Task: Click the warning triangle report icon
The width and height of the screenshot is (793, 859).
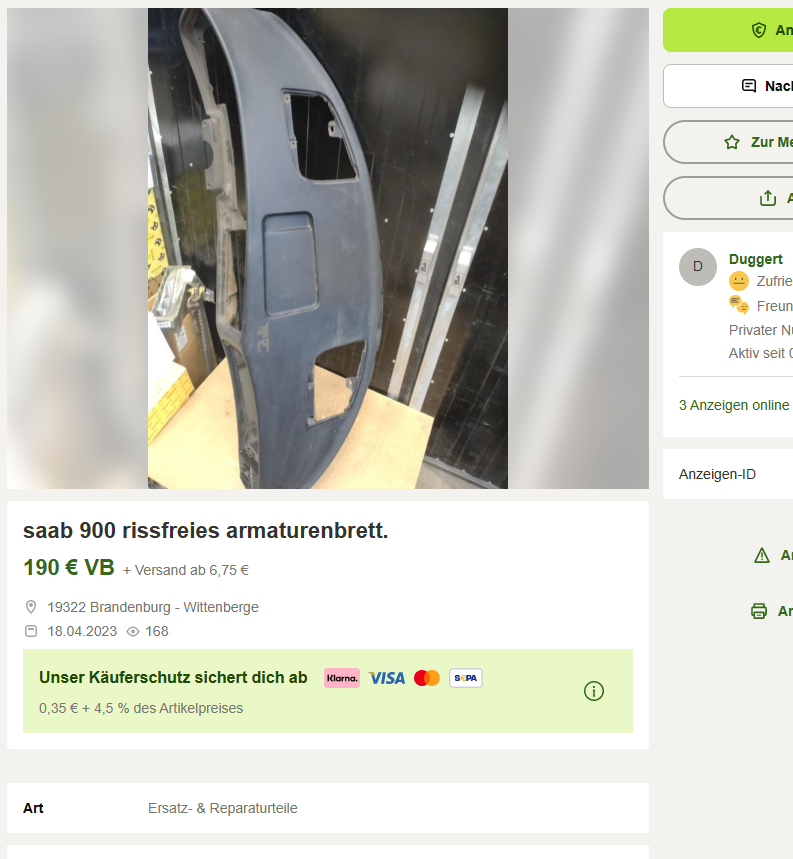Action: 762,556
